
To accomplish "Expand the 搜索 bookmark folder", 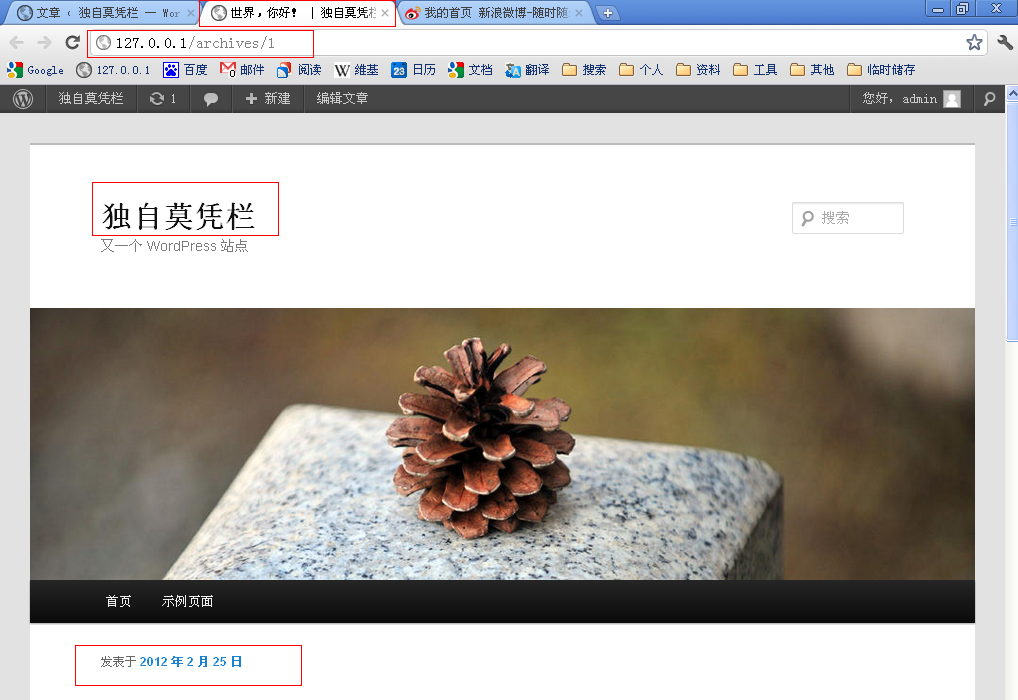I will 584,69.
